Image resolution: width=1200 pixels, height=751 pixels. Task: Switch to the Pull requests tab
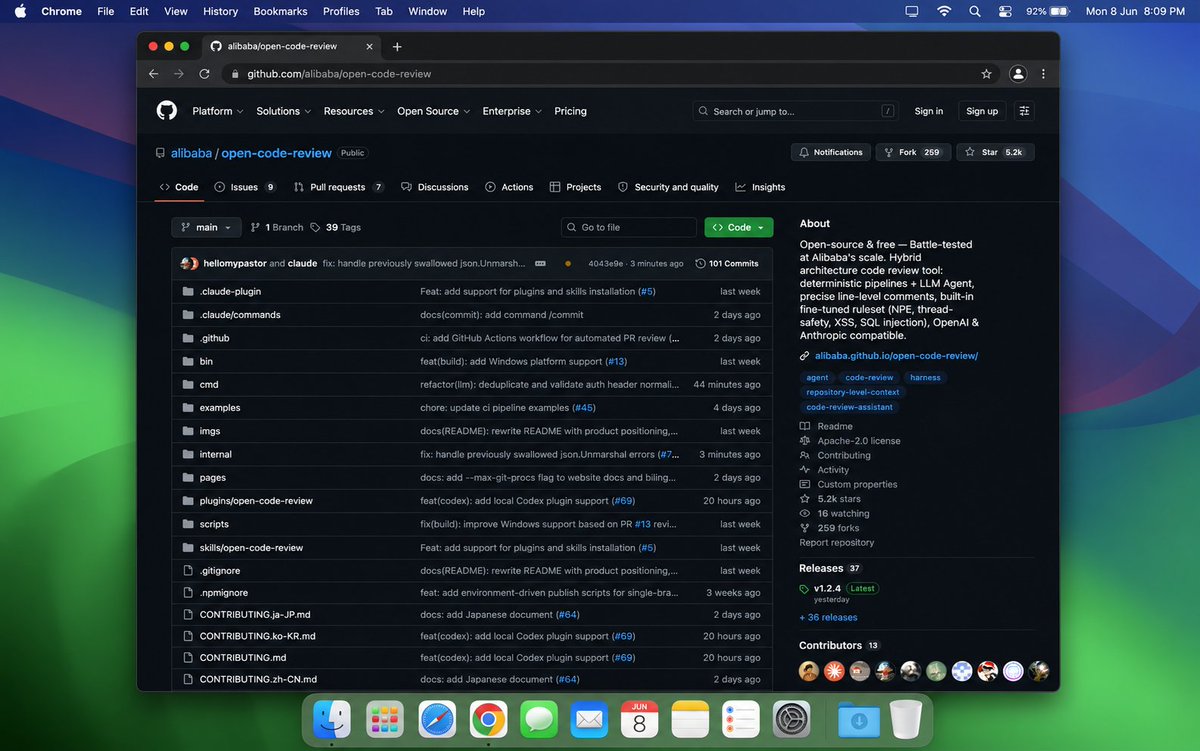(x=339, y=187)
